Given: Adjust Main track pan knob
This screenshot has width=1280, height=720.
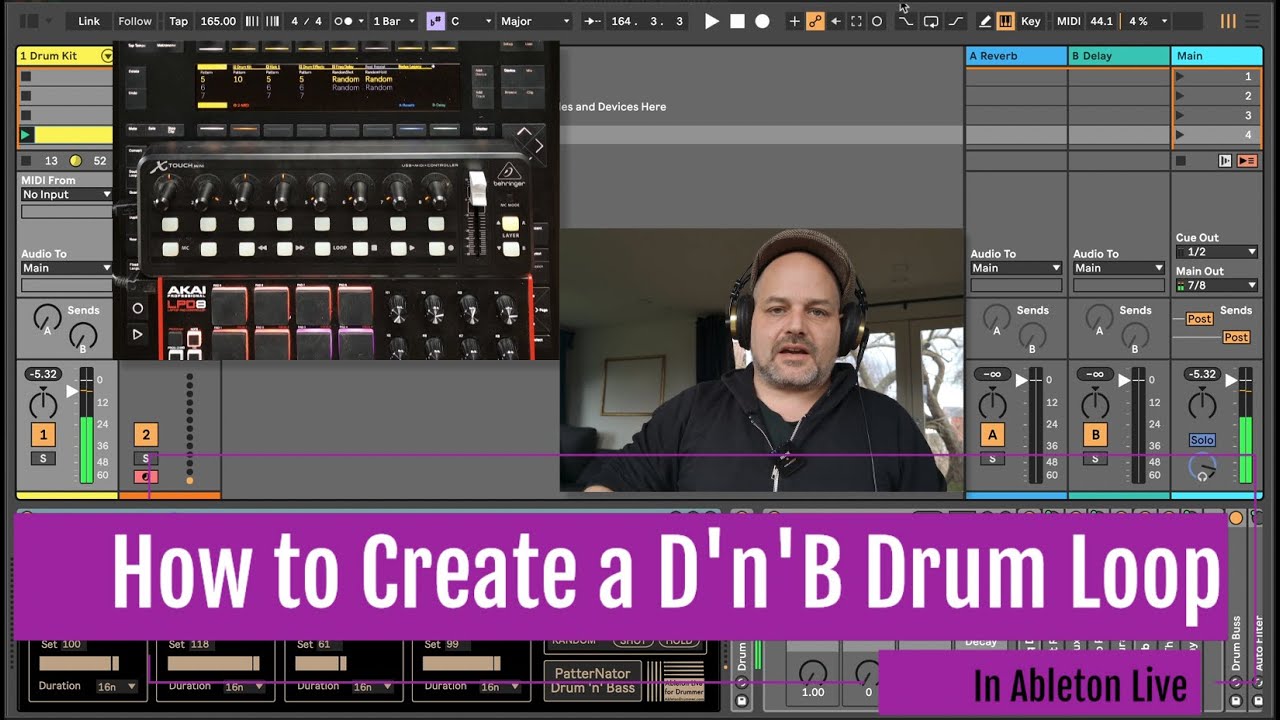Looking at the screenshot, I should click(x=1202, y=404).
